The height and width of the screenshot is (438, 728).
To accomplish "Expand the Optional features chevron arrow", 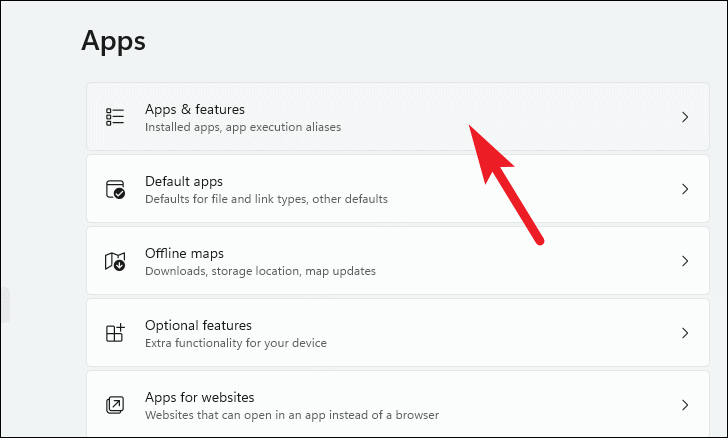I will 685,333.
